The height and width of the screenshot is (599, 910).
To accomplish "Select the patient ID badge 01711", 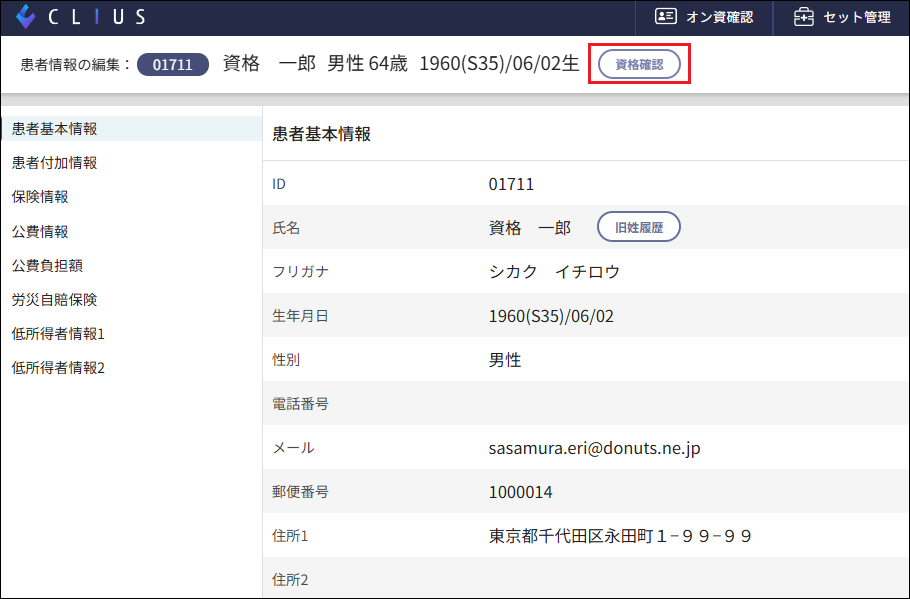I will tap(172, 62).
